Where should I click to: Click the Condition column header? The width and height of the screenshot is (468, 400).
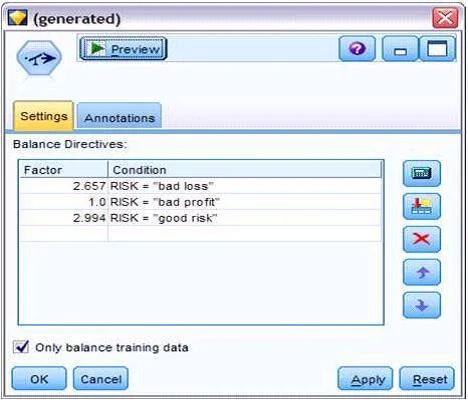245,170
